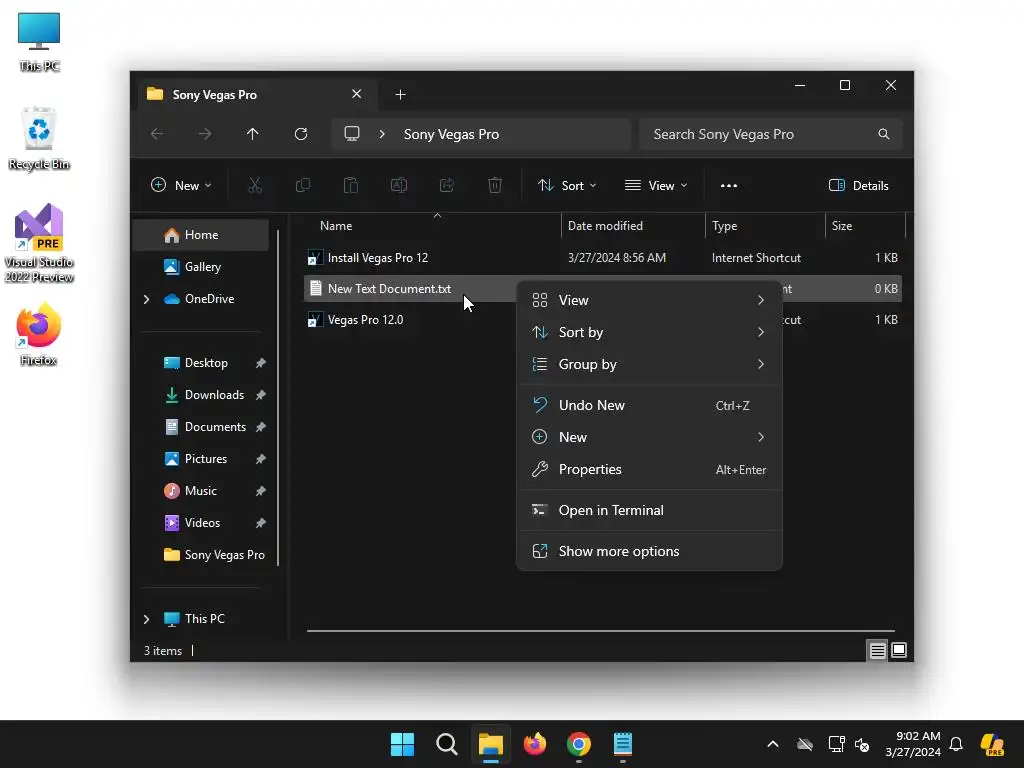The width and height of the screenshot is (1024, 768).
Task: Switch to details list view icon in status bar
Action: (877, 650)
